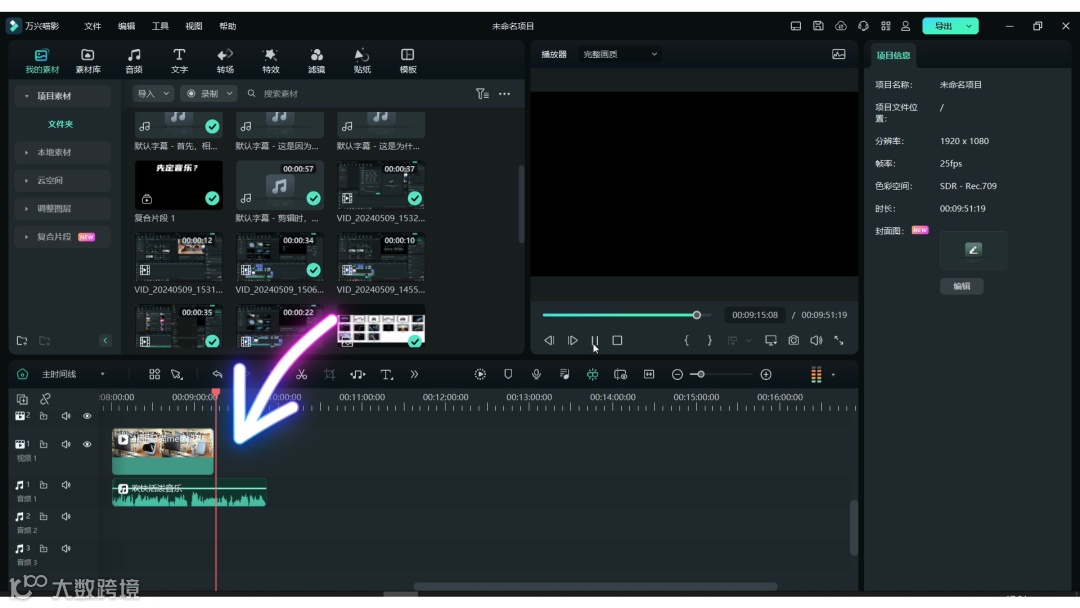Open the 文件 menu

click(x=92, y=26)
